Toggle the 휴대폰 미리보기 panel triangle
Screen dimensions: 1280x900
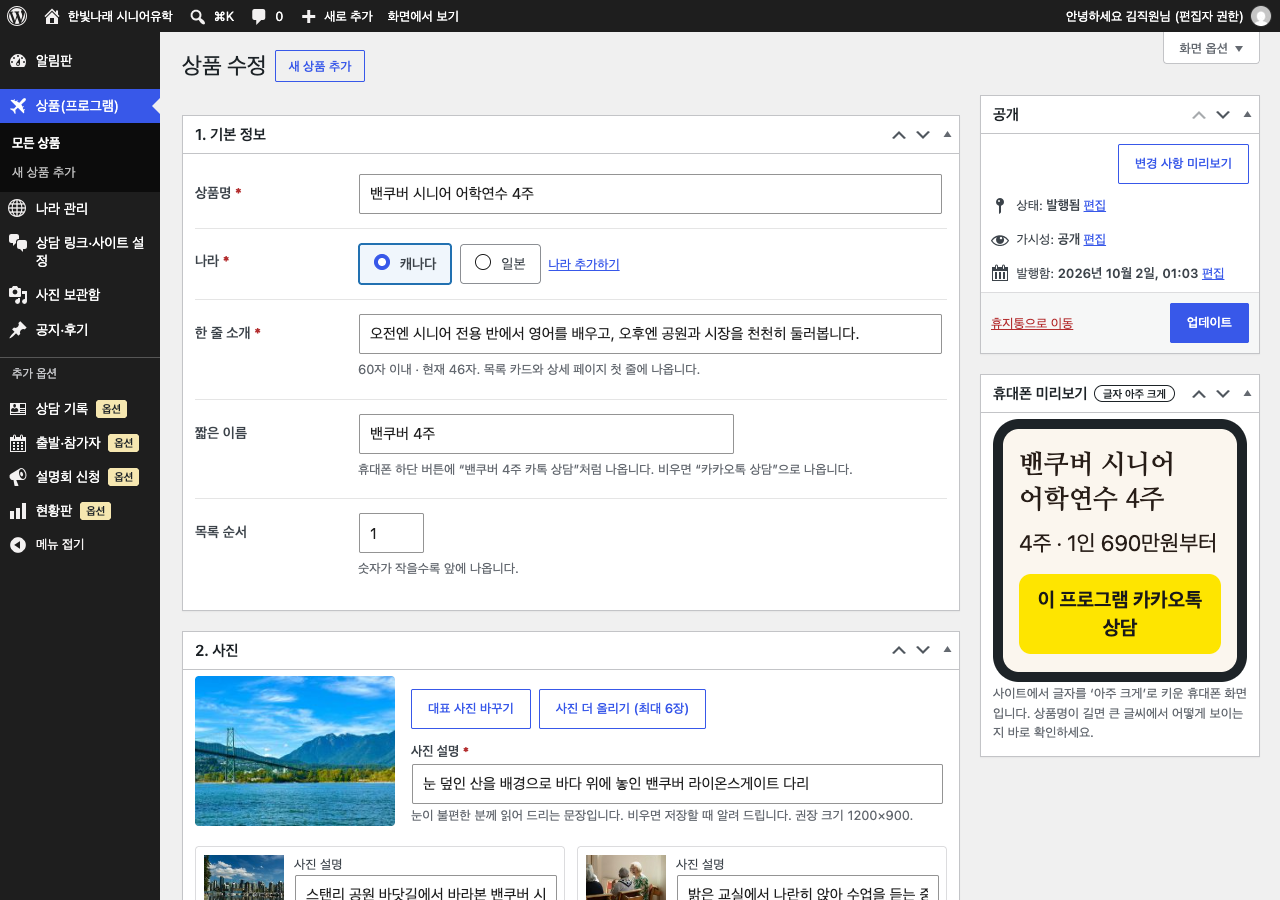(1247, 393)
